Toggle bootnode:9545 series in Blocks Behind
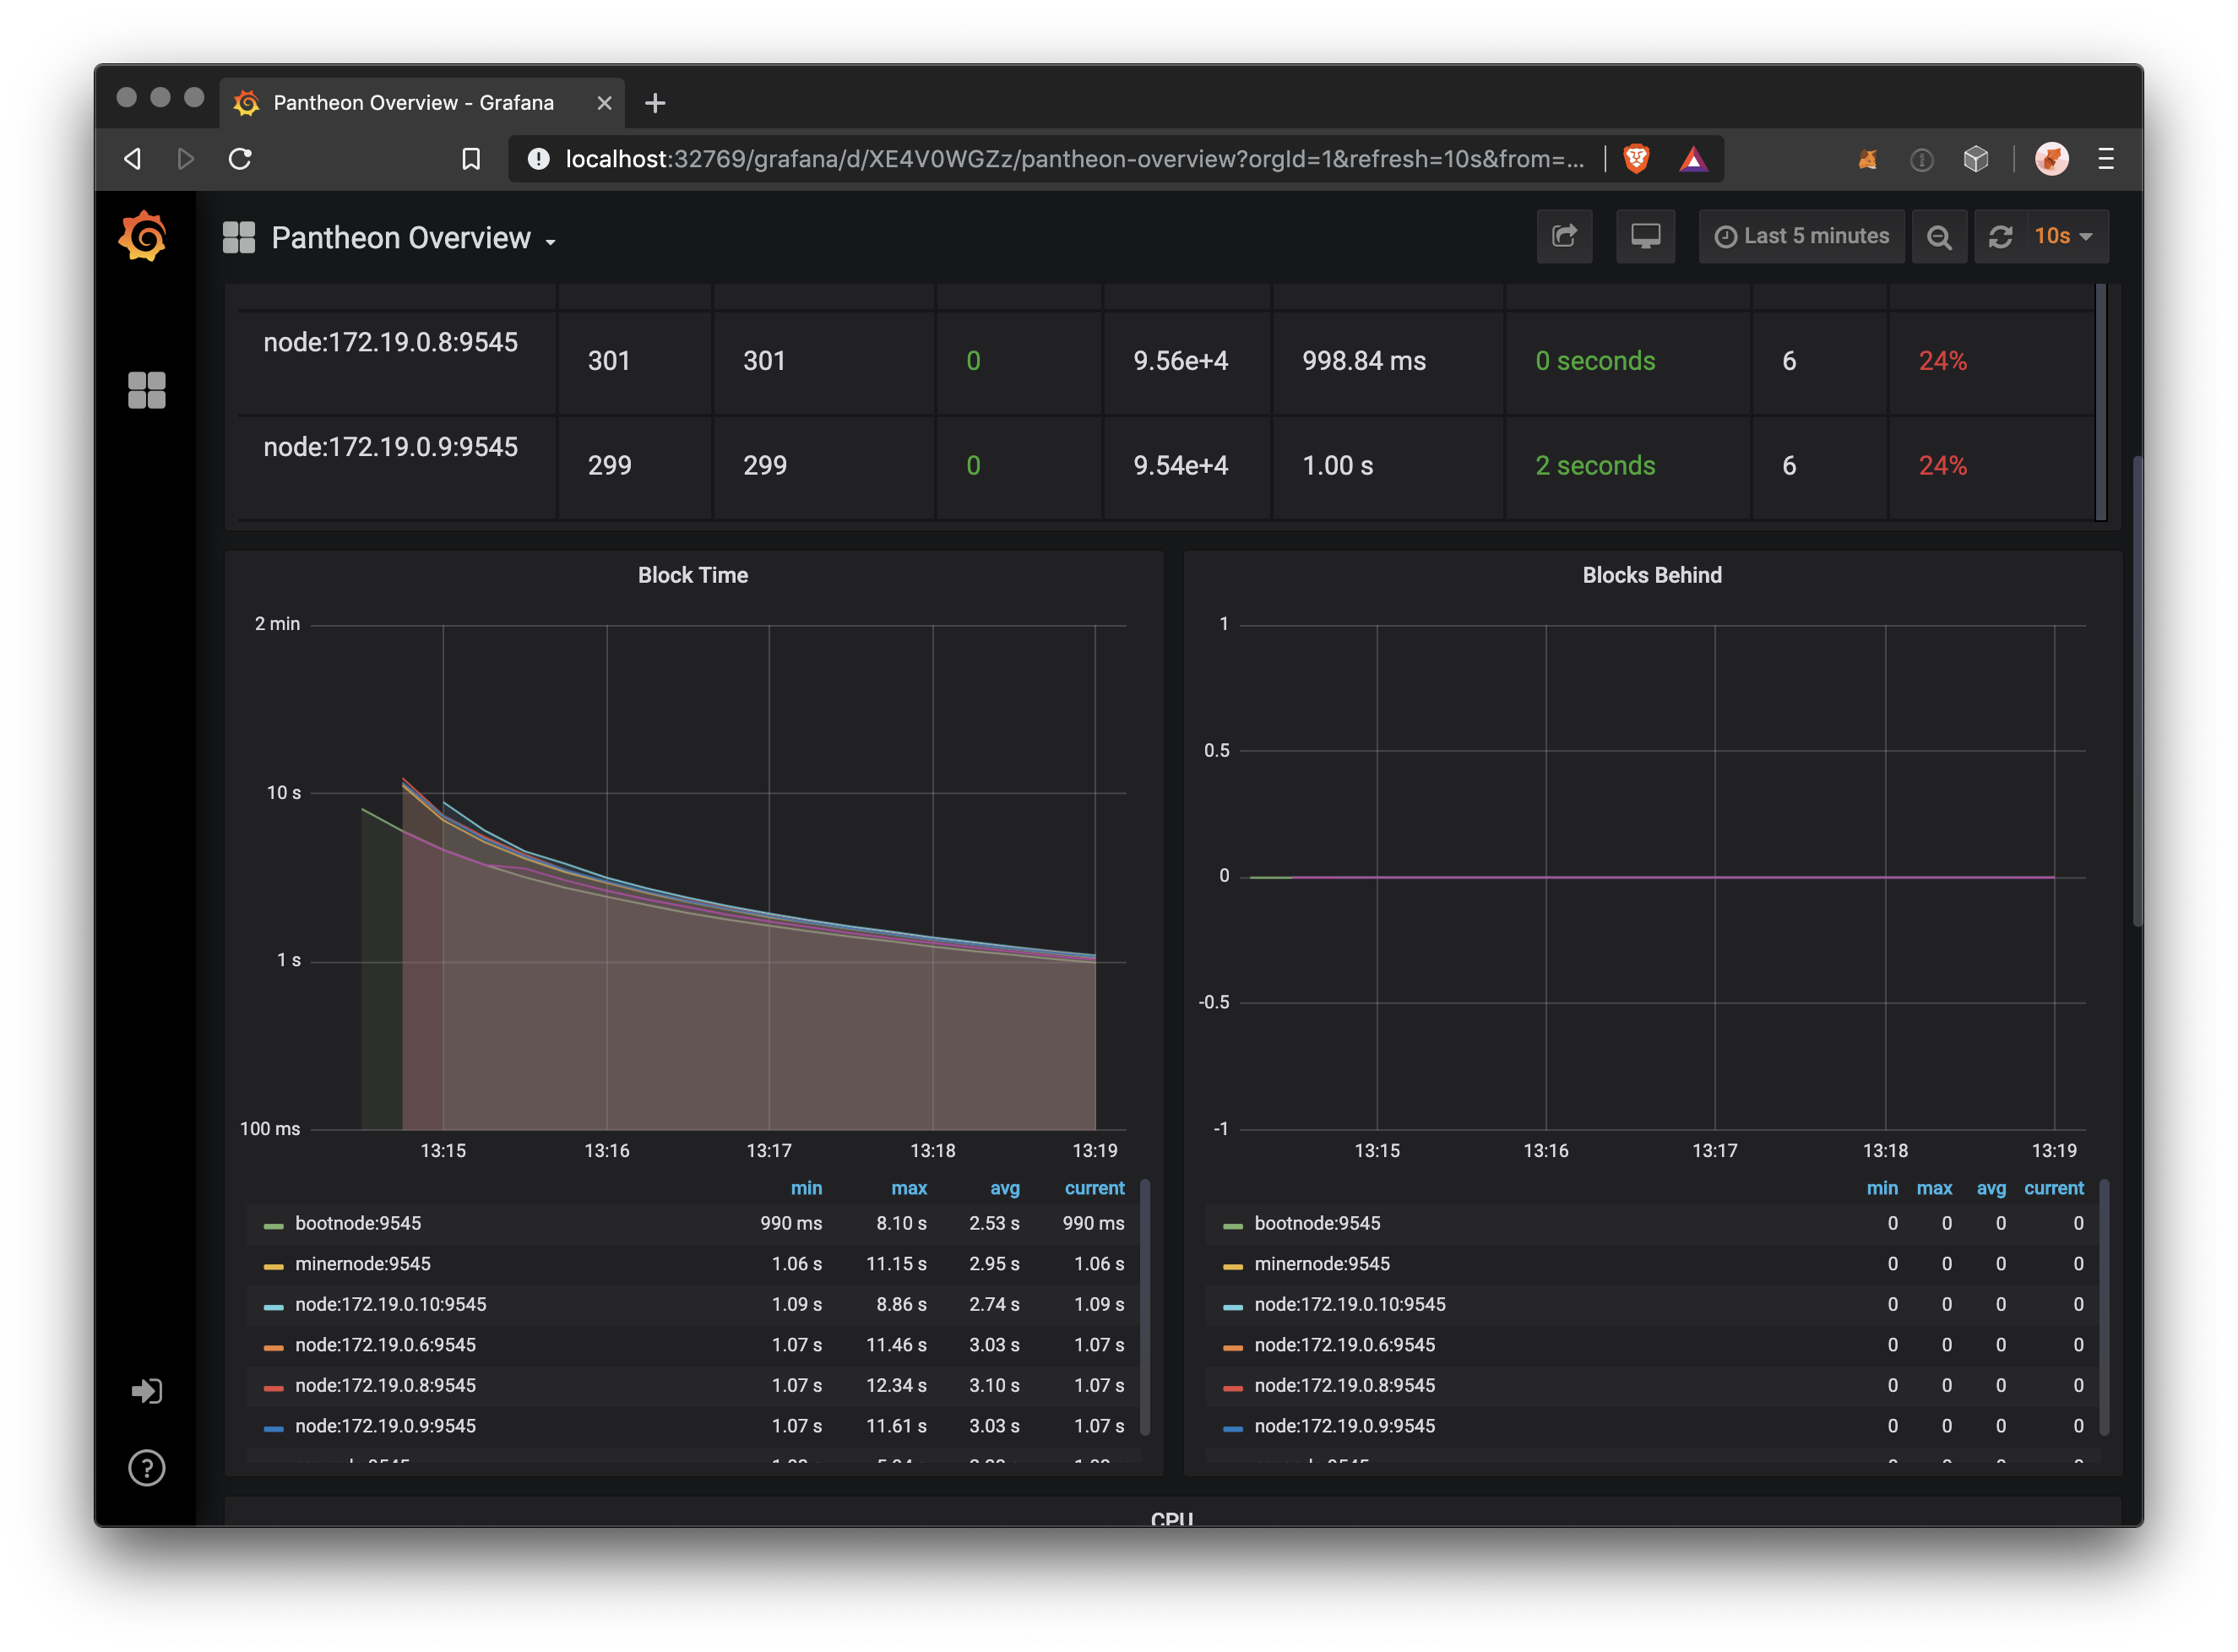The width and height of the screenshot is (2238, 1652). (1316, 1223)
